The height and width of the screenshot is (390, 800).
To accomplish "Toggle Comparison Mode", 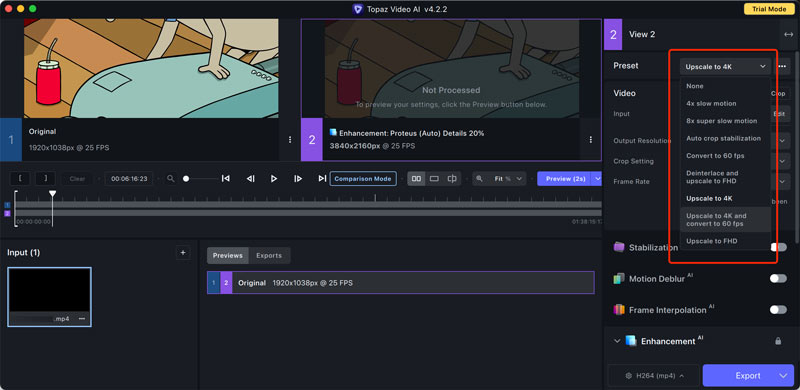I will (x=363, y=179).
